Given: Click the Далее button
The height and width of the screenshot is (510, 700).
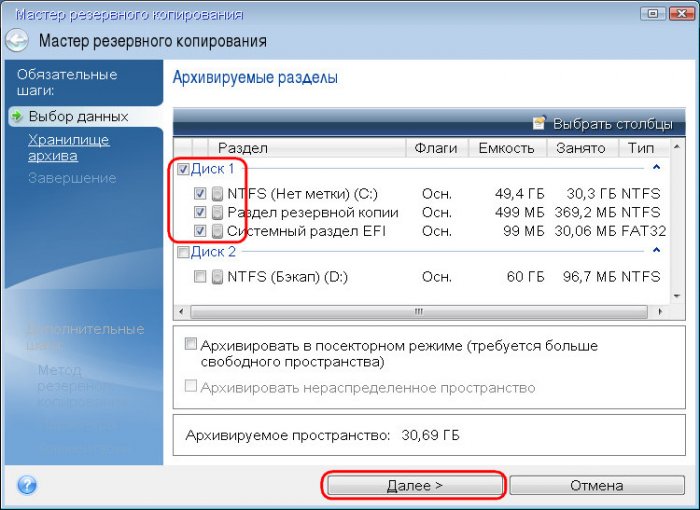Looking at the screenshot, I should (414, 485).
